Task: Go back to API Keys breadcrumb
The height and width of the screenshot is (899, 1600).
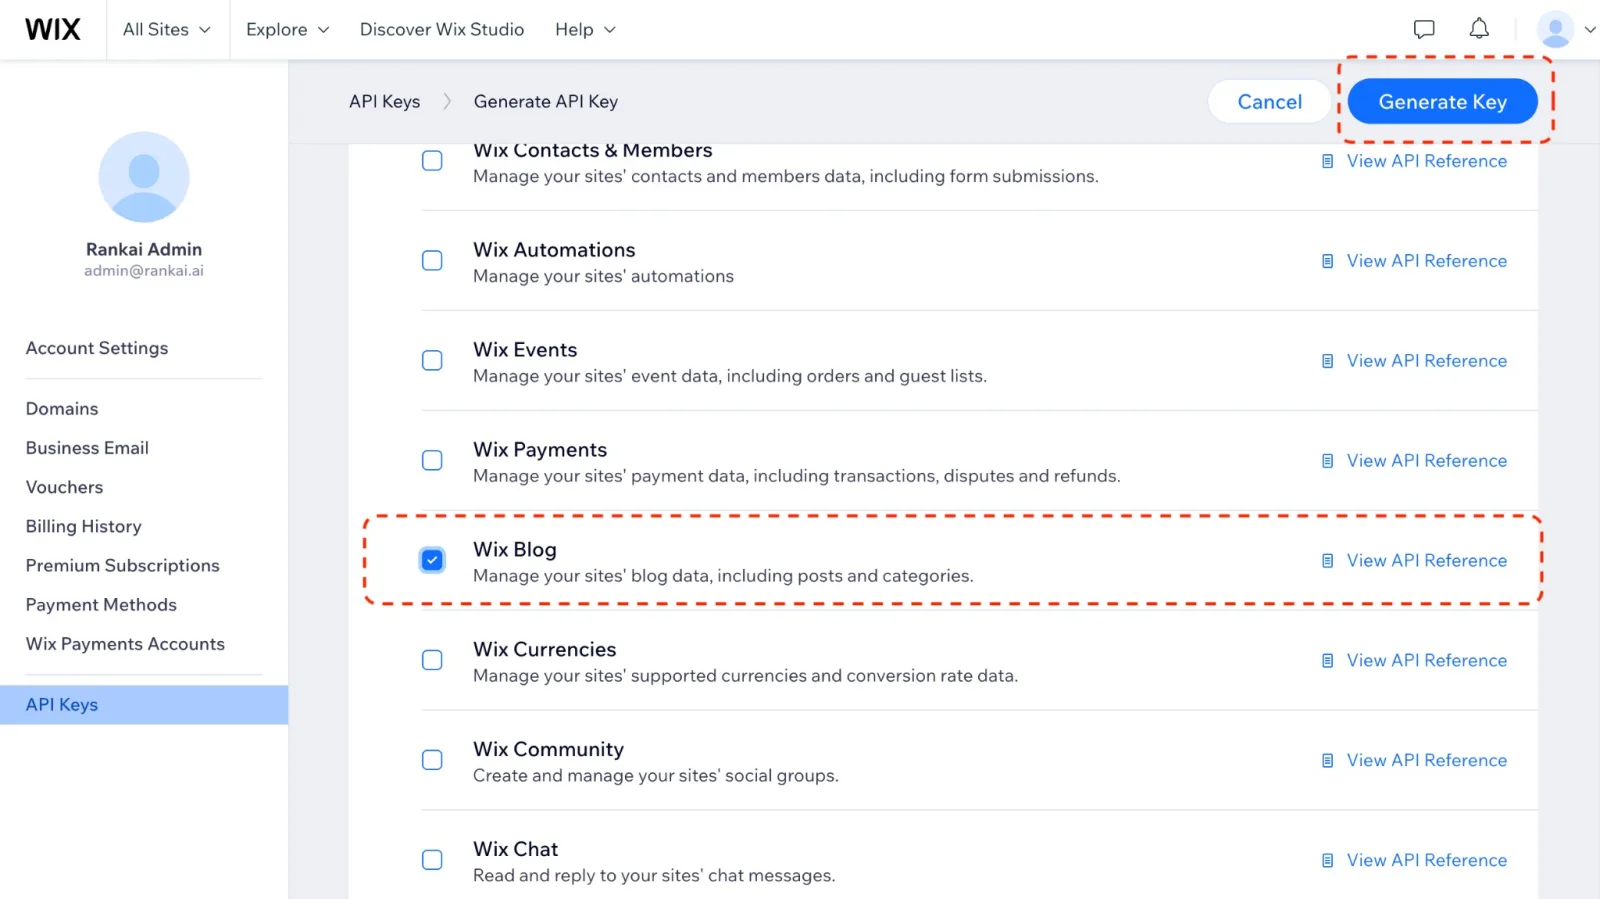Action: 385,102
